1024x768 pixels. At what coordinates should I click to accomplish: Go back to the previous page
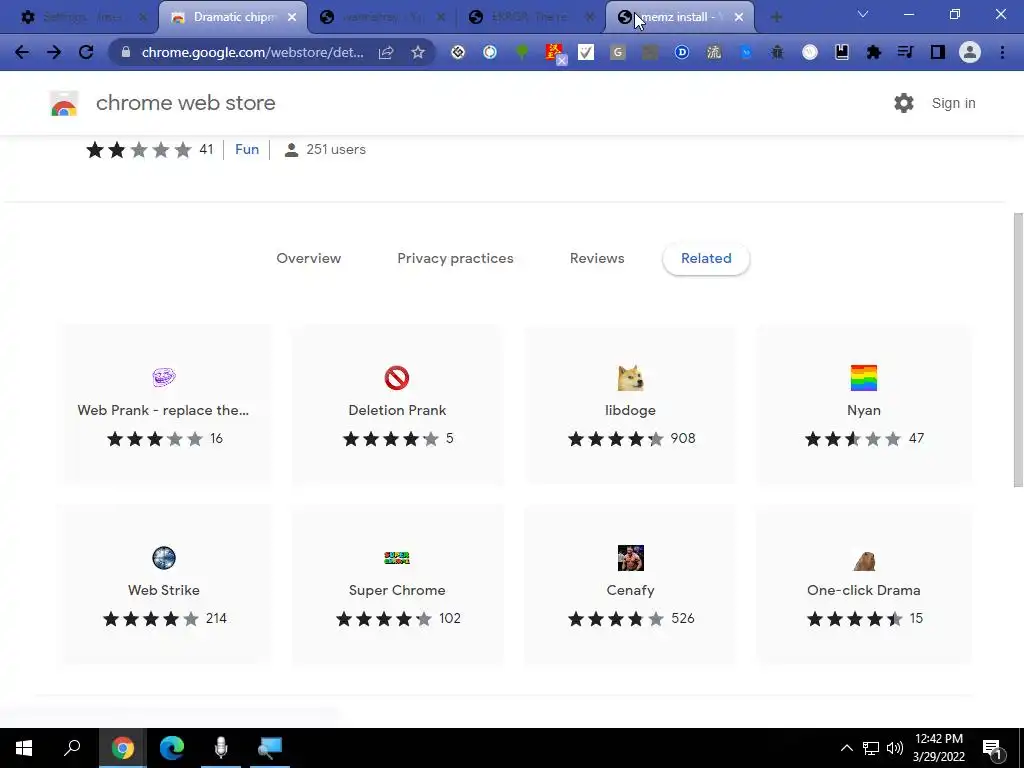coord(22,52)
